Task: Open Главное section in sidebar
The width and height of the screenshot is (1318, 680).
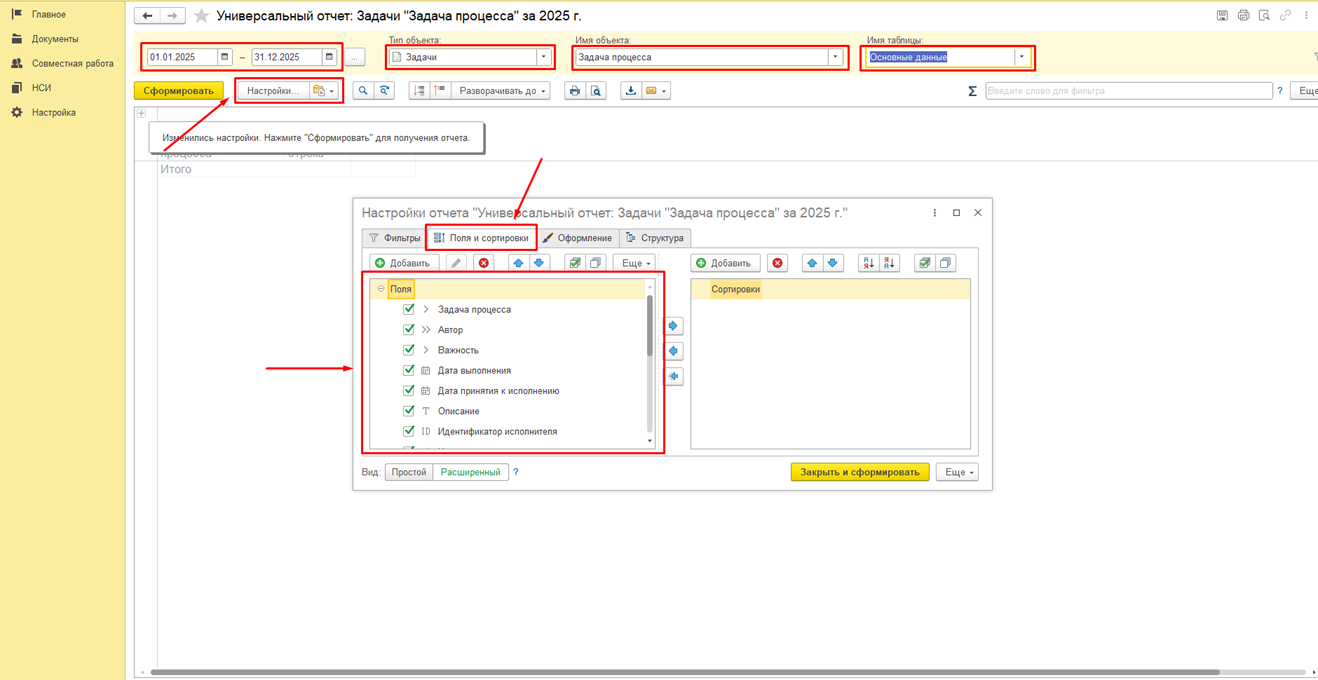Action: tap(49, 14)
